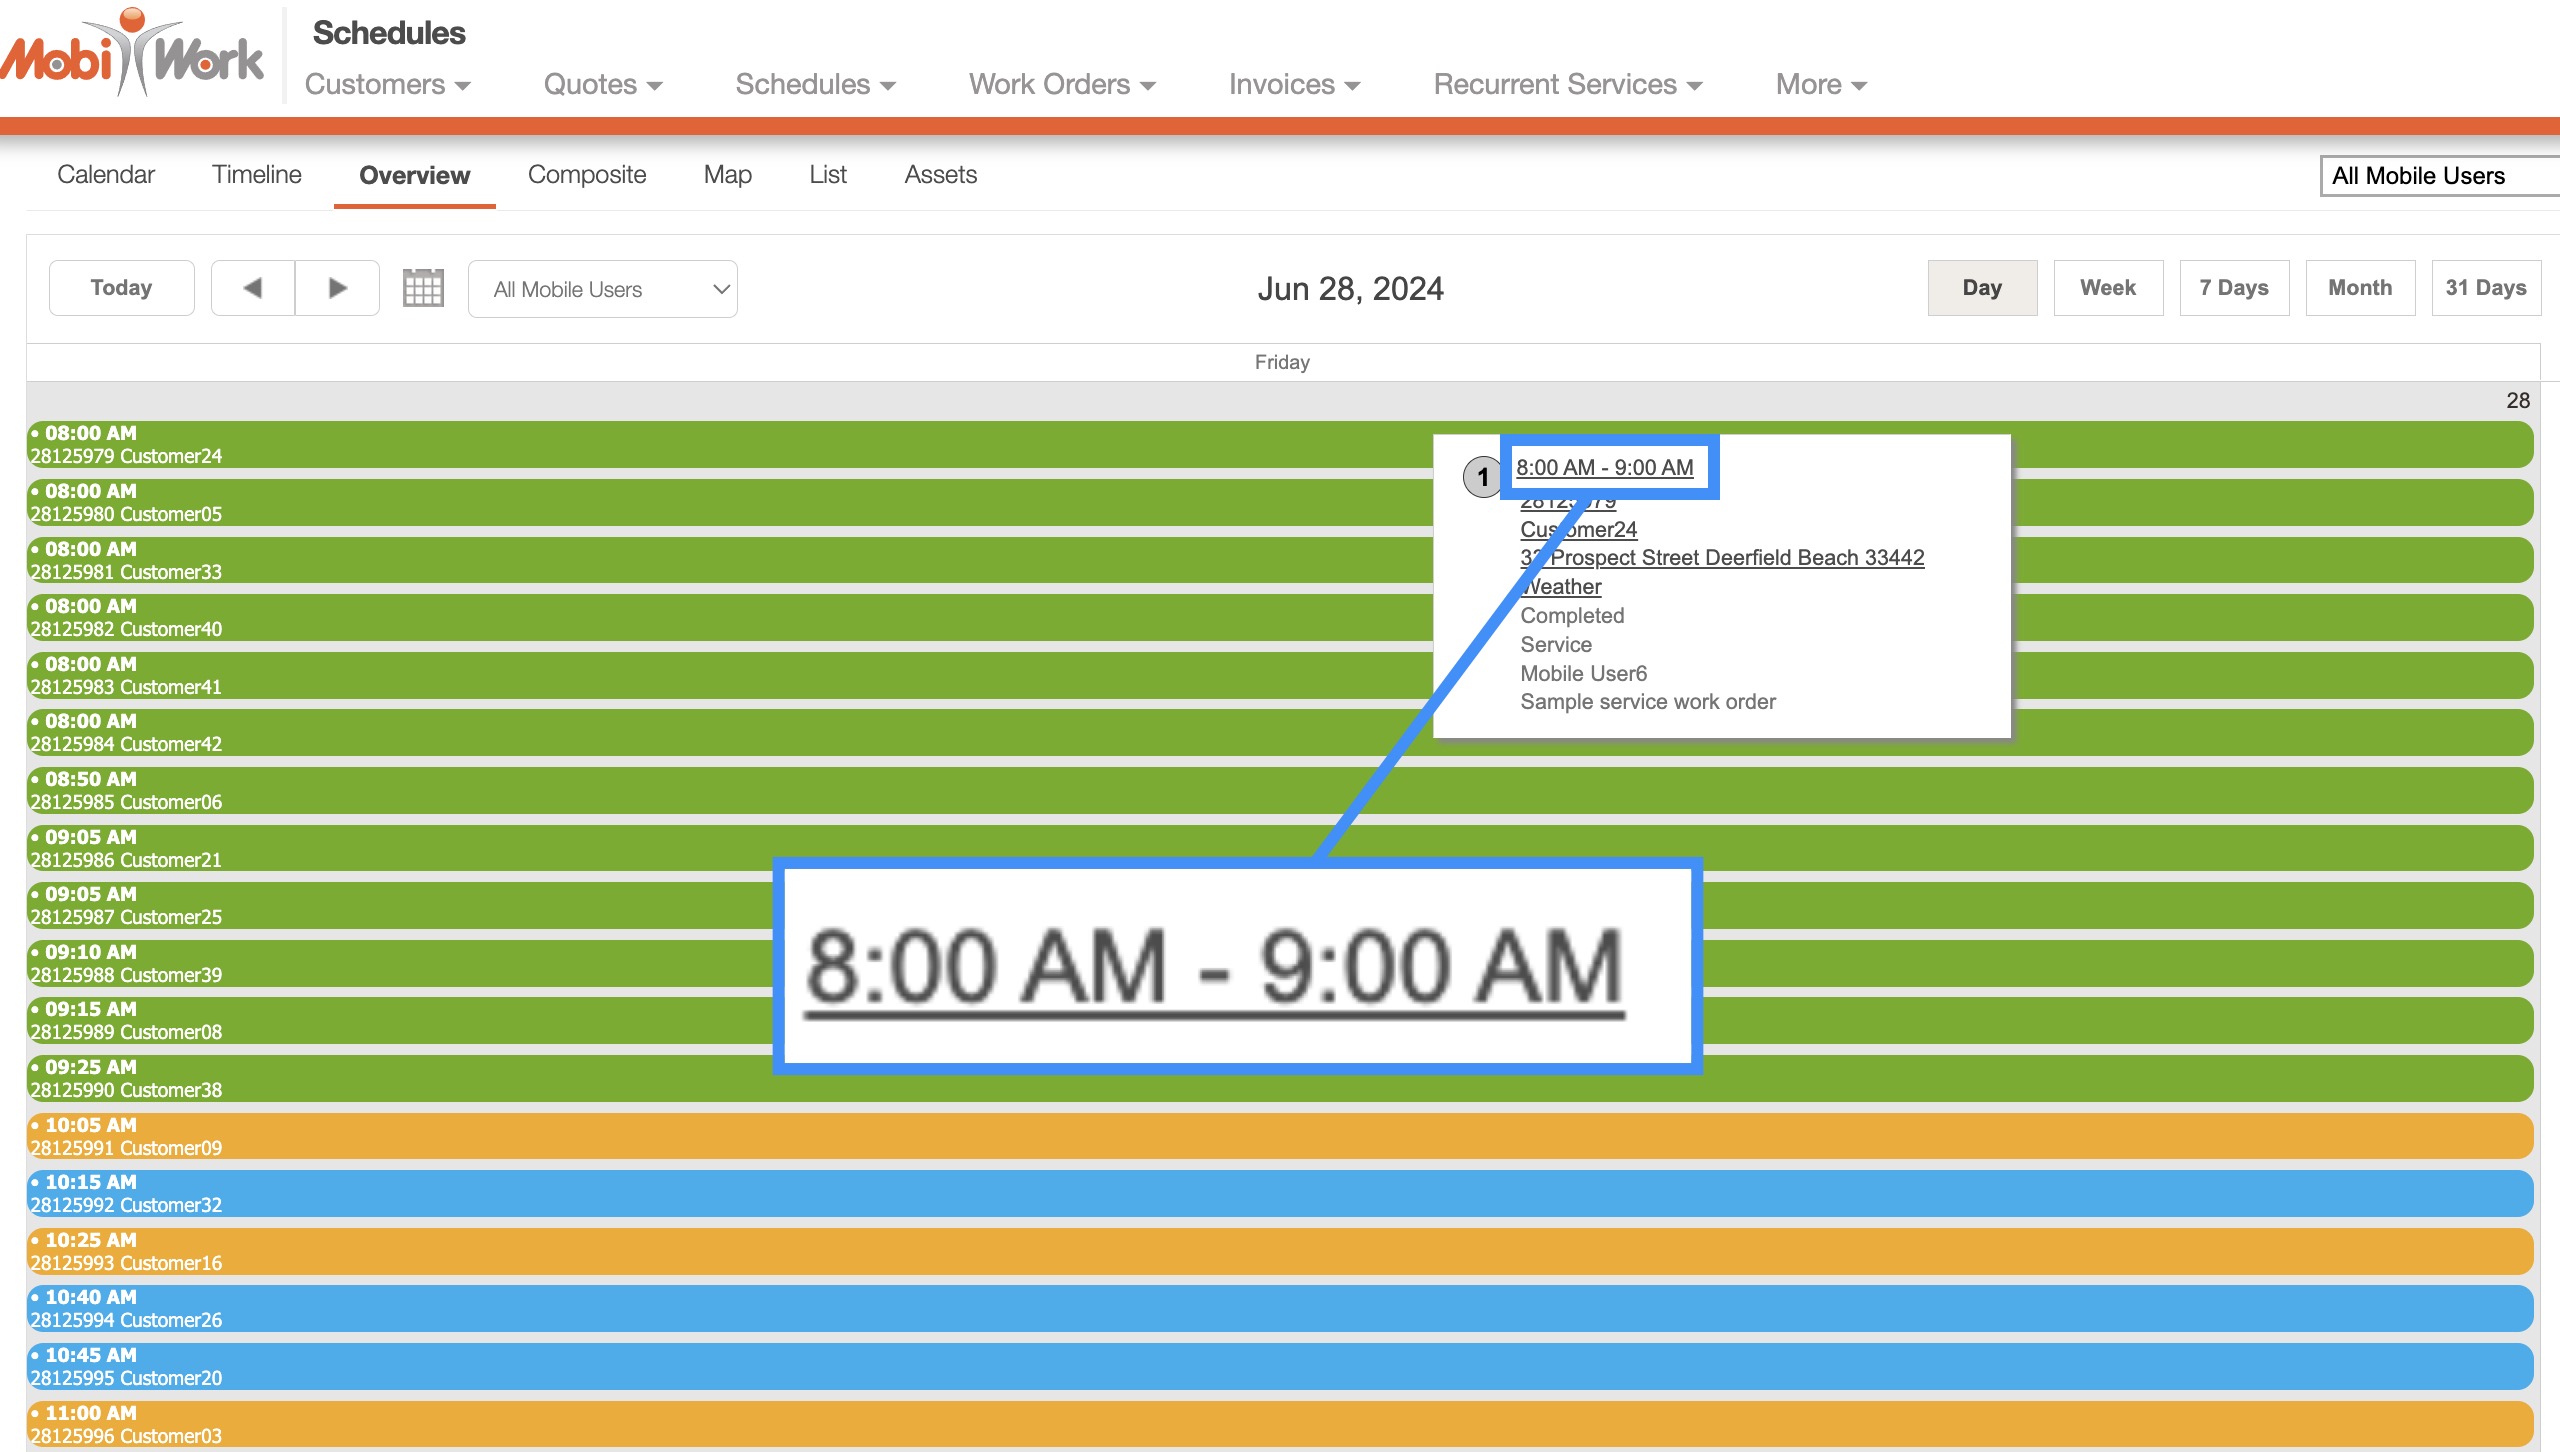Switch to the Timeline tab
This screenshot has width=2560, height=1452.
[256, 175]
